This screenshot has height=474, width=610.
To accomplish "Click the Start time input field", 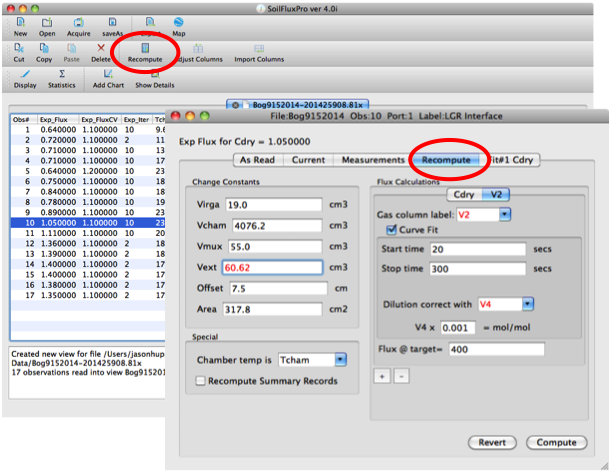I will point(478,249).
